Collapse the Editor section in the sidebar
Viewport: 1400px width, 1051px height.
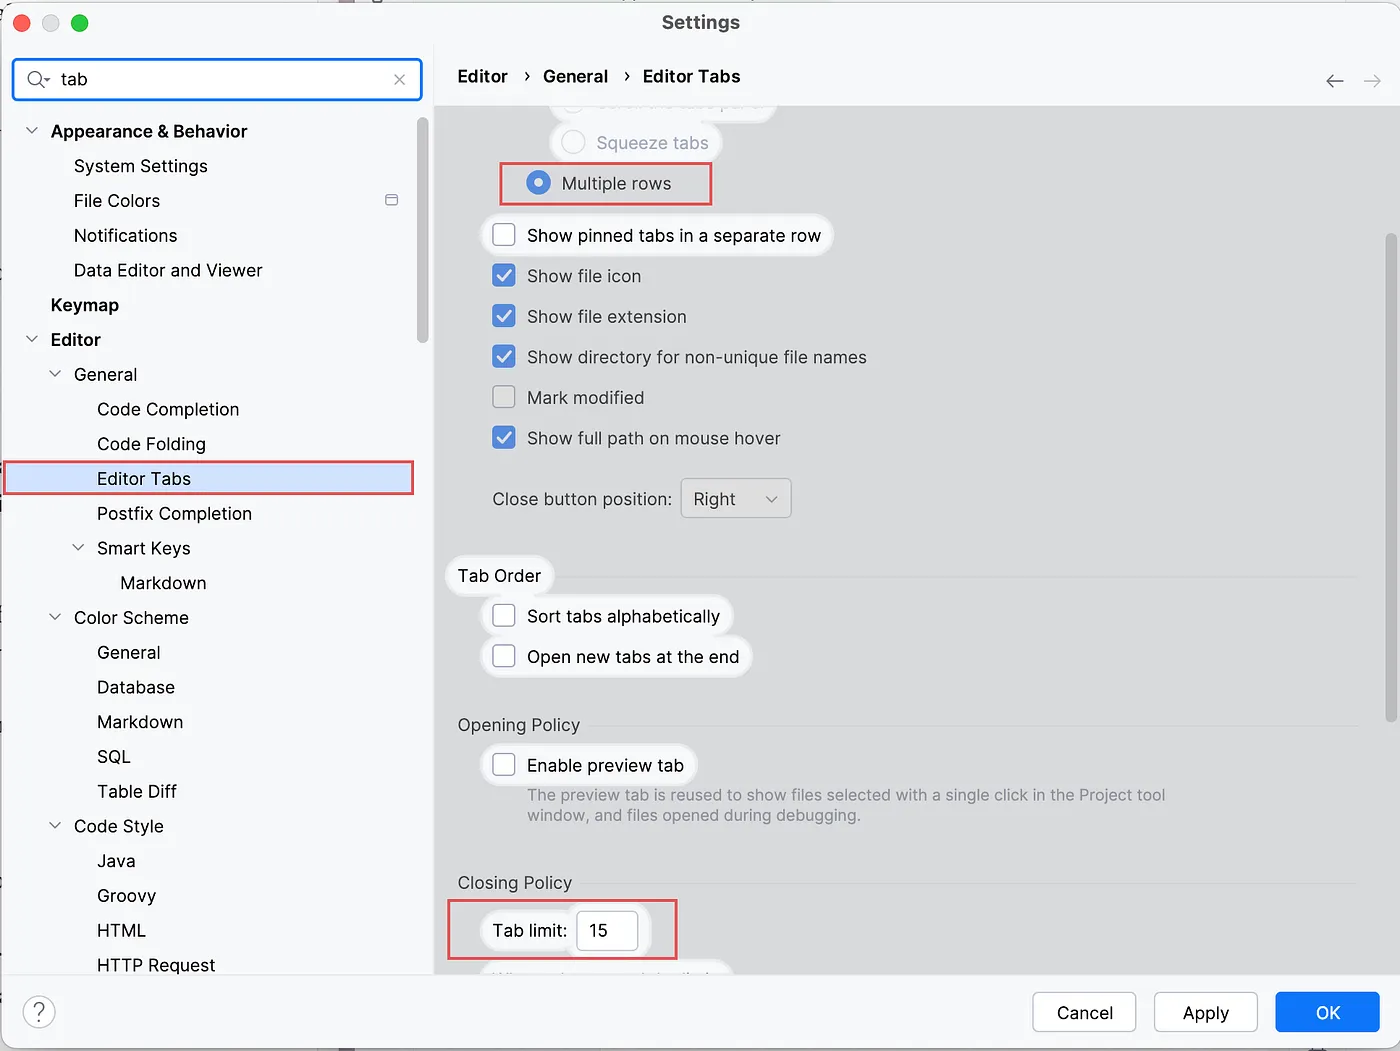31,339
